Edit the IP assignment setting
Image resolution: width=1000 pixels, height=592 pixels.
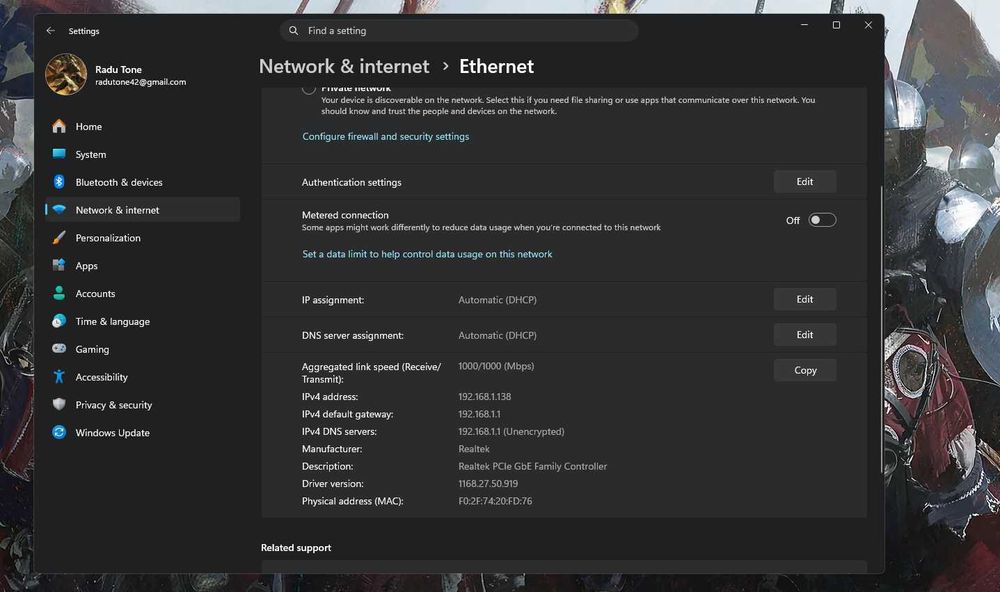[x=805, y=299]
